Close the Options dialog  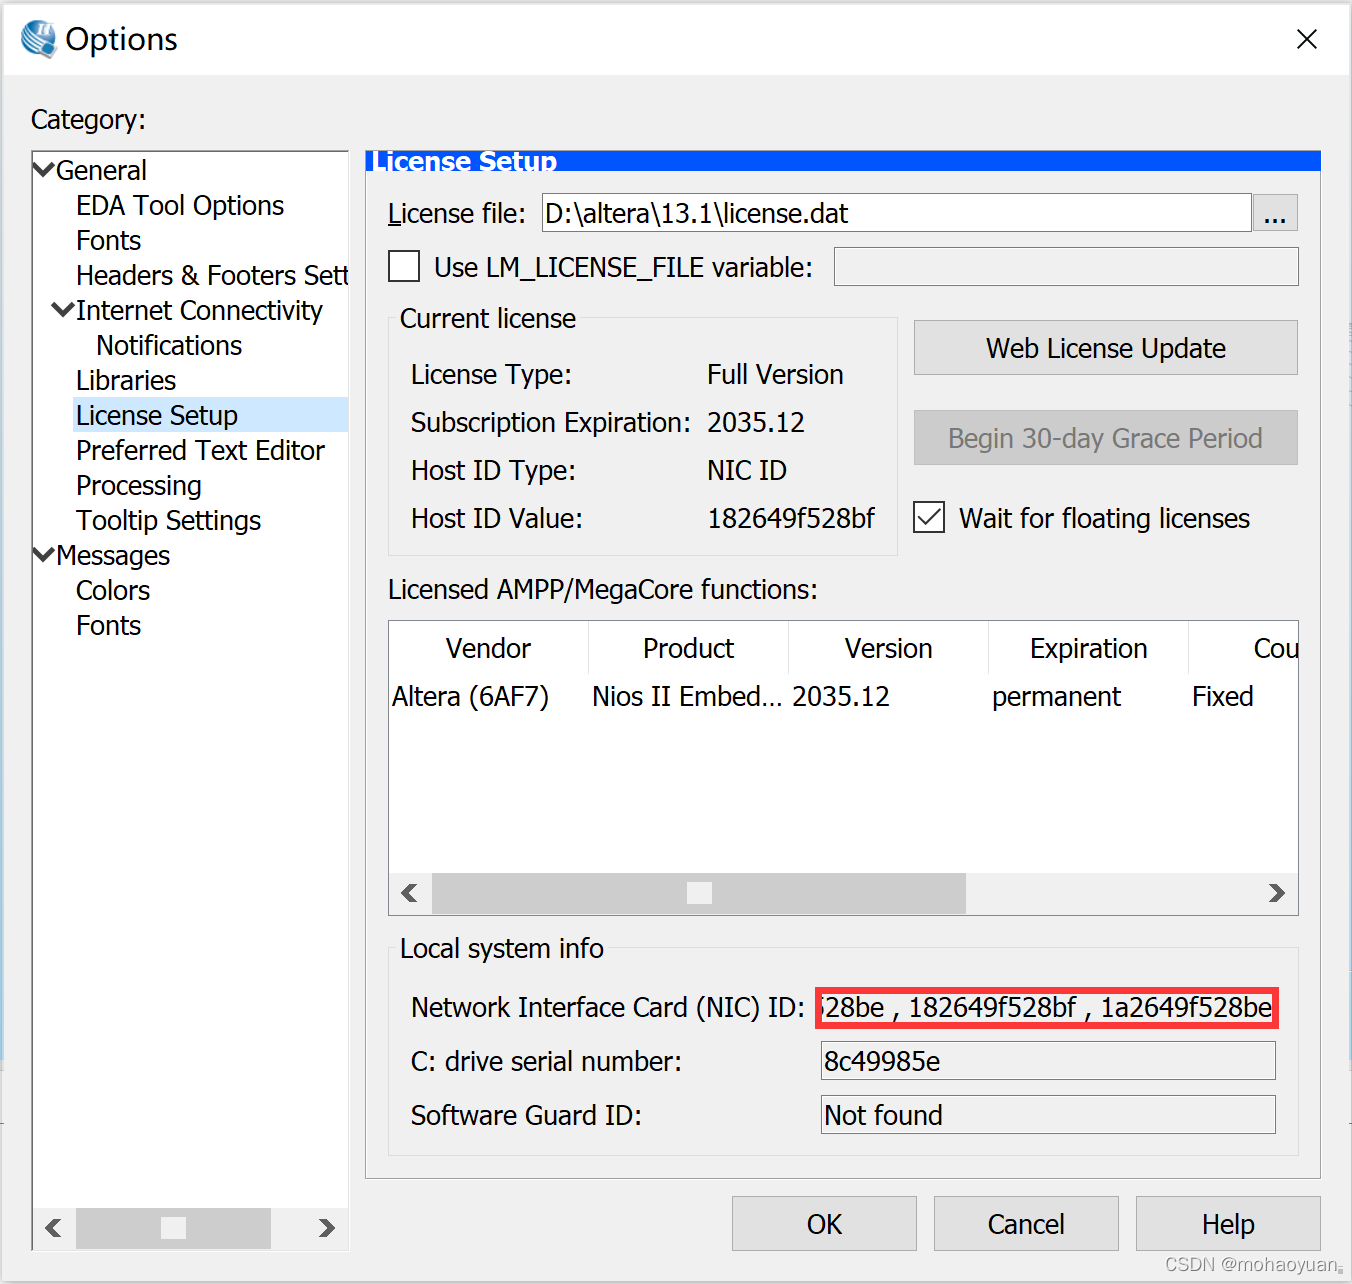pyautogui.click(x=1306, y=39)
